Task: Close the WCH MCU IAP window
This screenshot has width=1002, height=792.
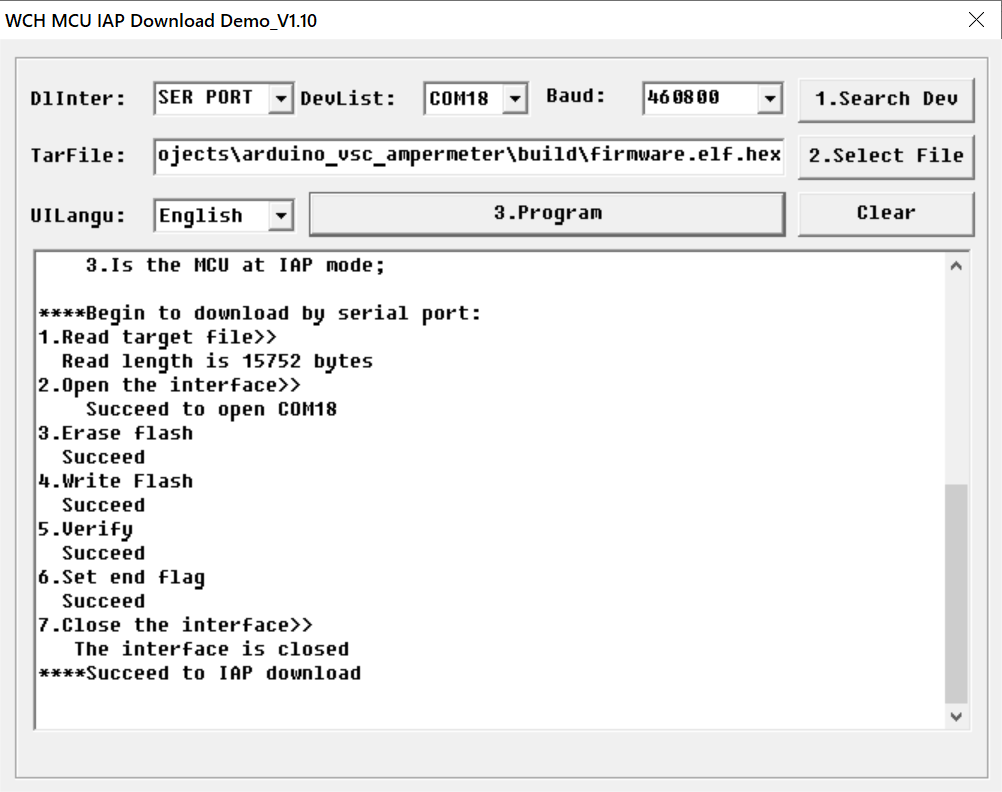Action: pos(976,20)
